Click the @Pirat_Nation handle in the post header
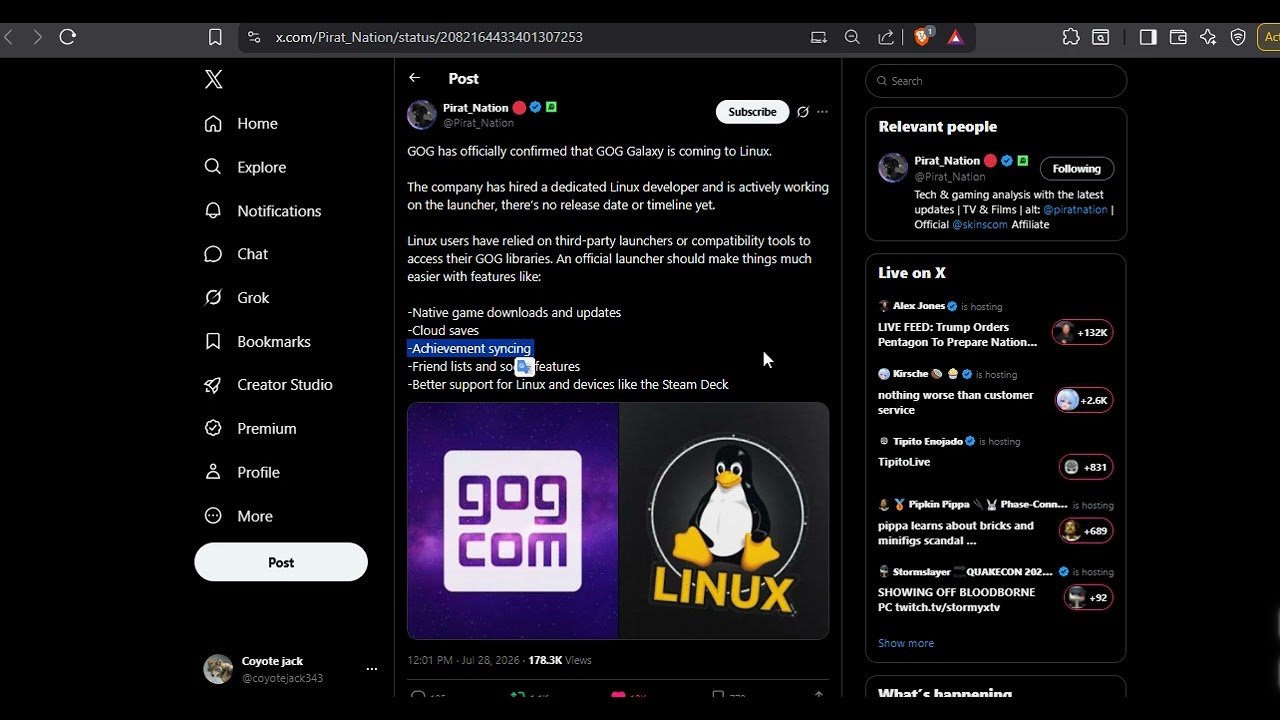 (478, 123)
